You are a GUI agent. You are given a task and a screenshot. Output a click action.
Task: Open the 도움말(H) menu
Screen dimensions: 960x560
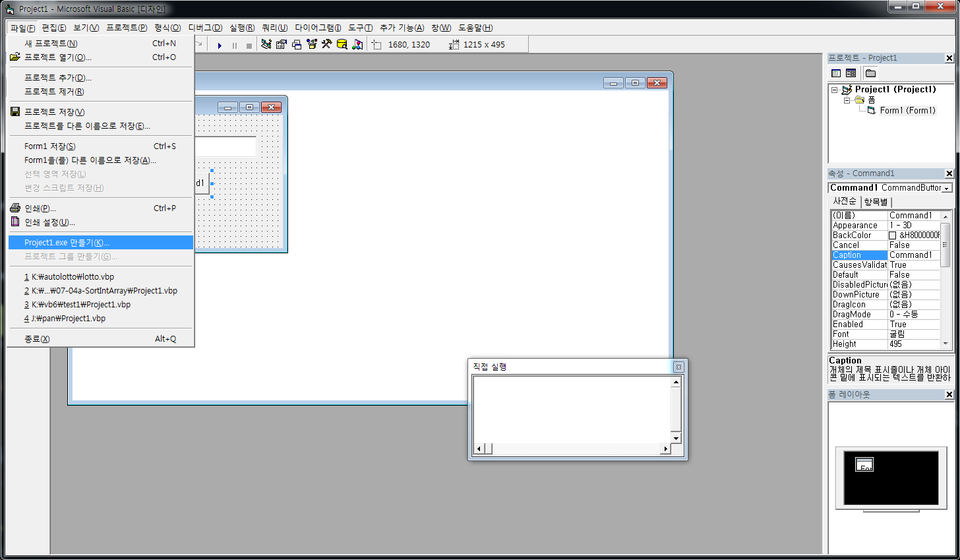(x=476, y=28)
